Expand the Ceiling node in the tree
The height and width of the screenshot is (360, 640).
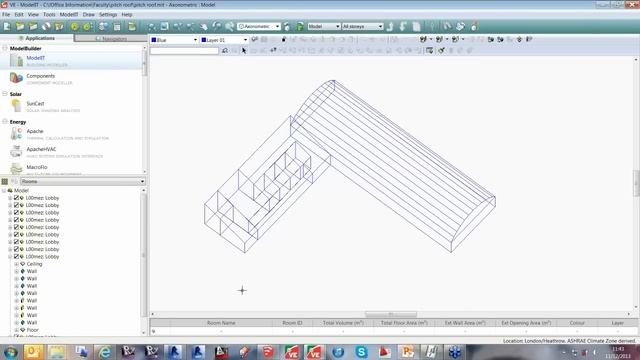point(16,264)
